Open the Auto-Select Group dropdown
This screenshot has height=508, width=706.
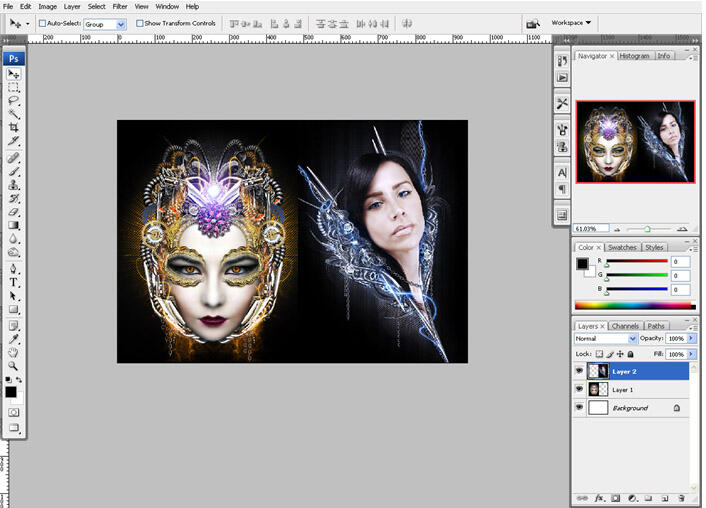point(120,24)
